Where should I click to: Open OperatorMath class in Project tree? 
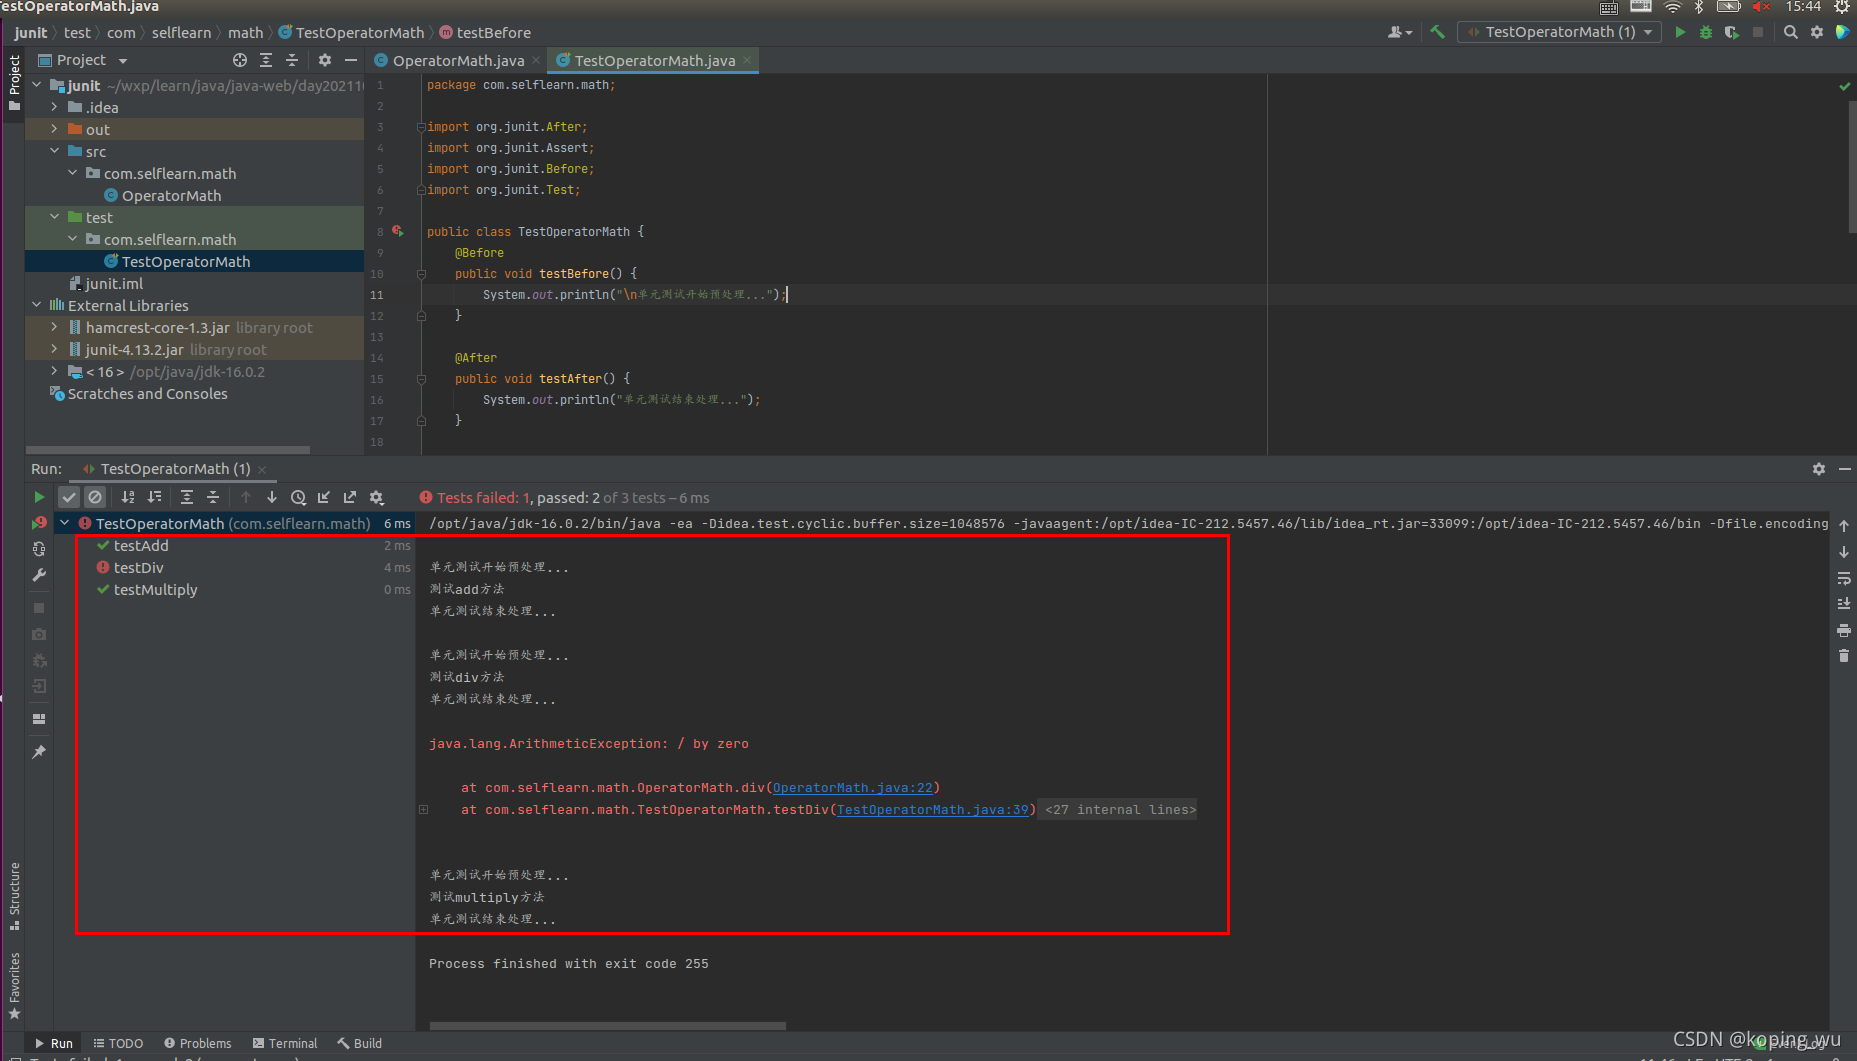coord(171,196)
